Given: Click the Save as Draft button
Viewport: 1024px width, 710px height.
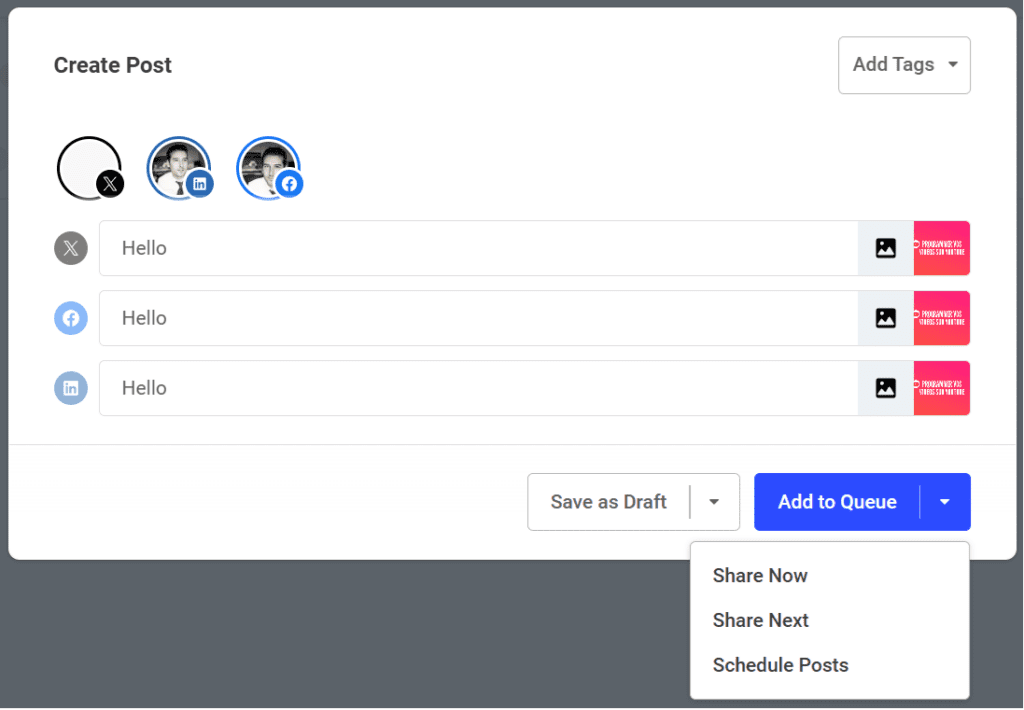Looking at the screenshot, I should point(608,501).
